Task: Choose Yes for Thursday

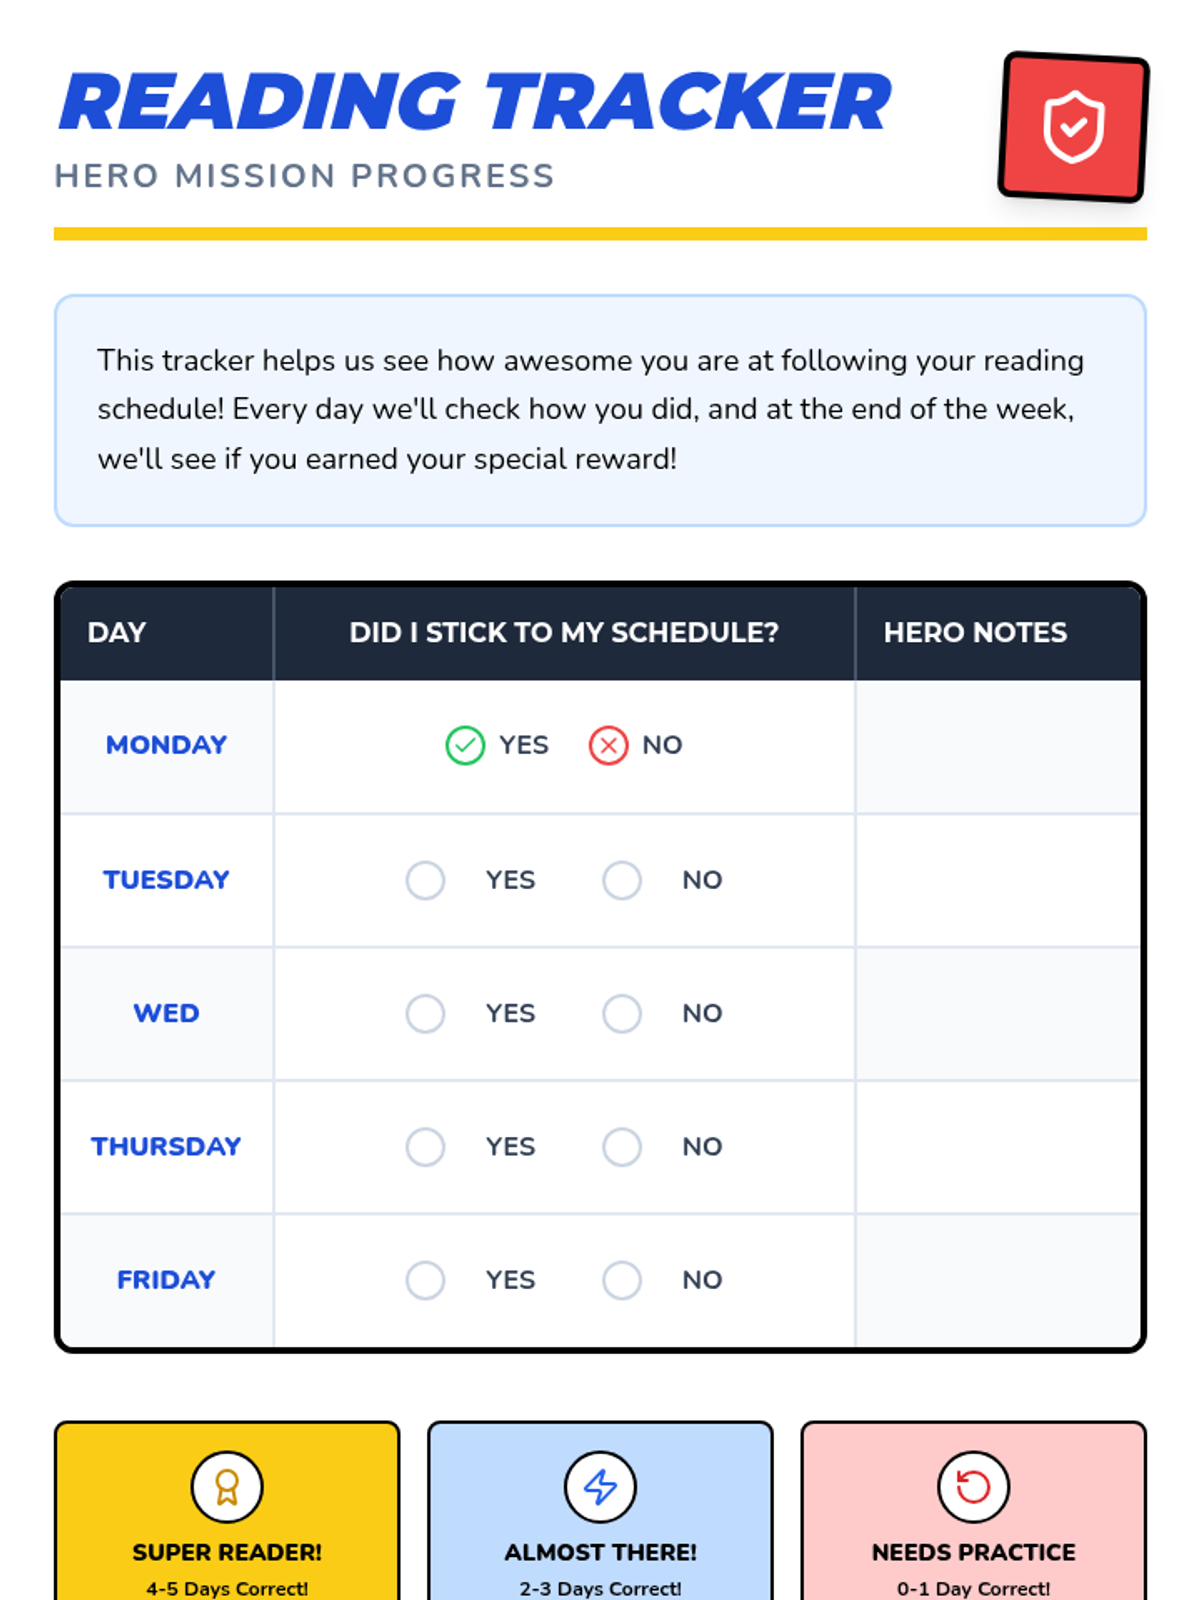Action: [426, 1147]
